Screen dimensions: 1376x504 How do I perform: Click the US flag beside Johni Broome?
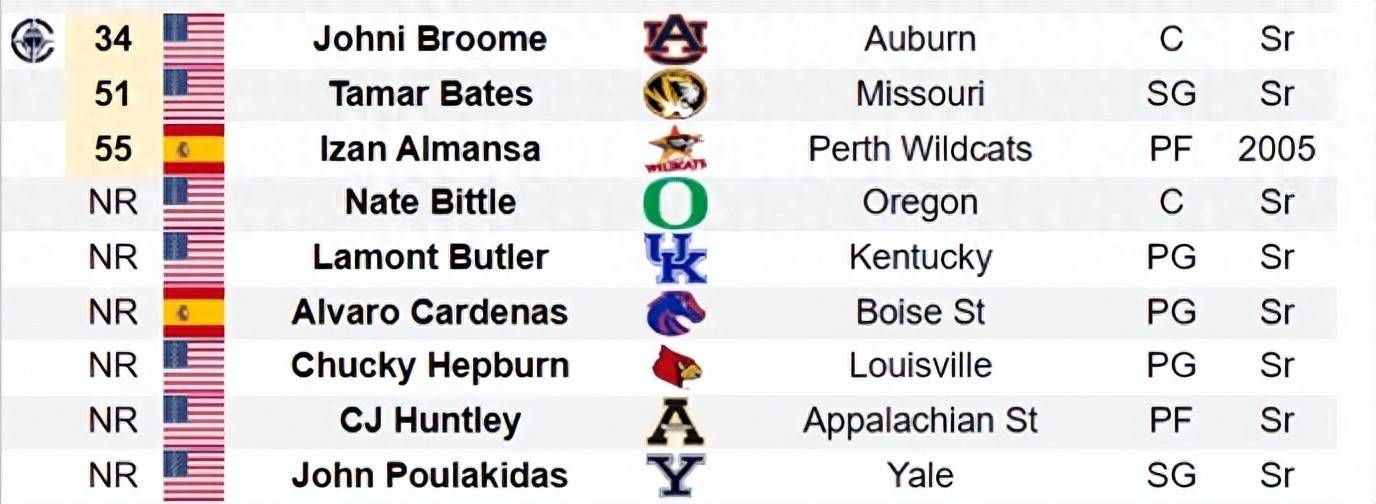click(194, 40)
